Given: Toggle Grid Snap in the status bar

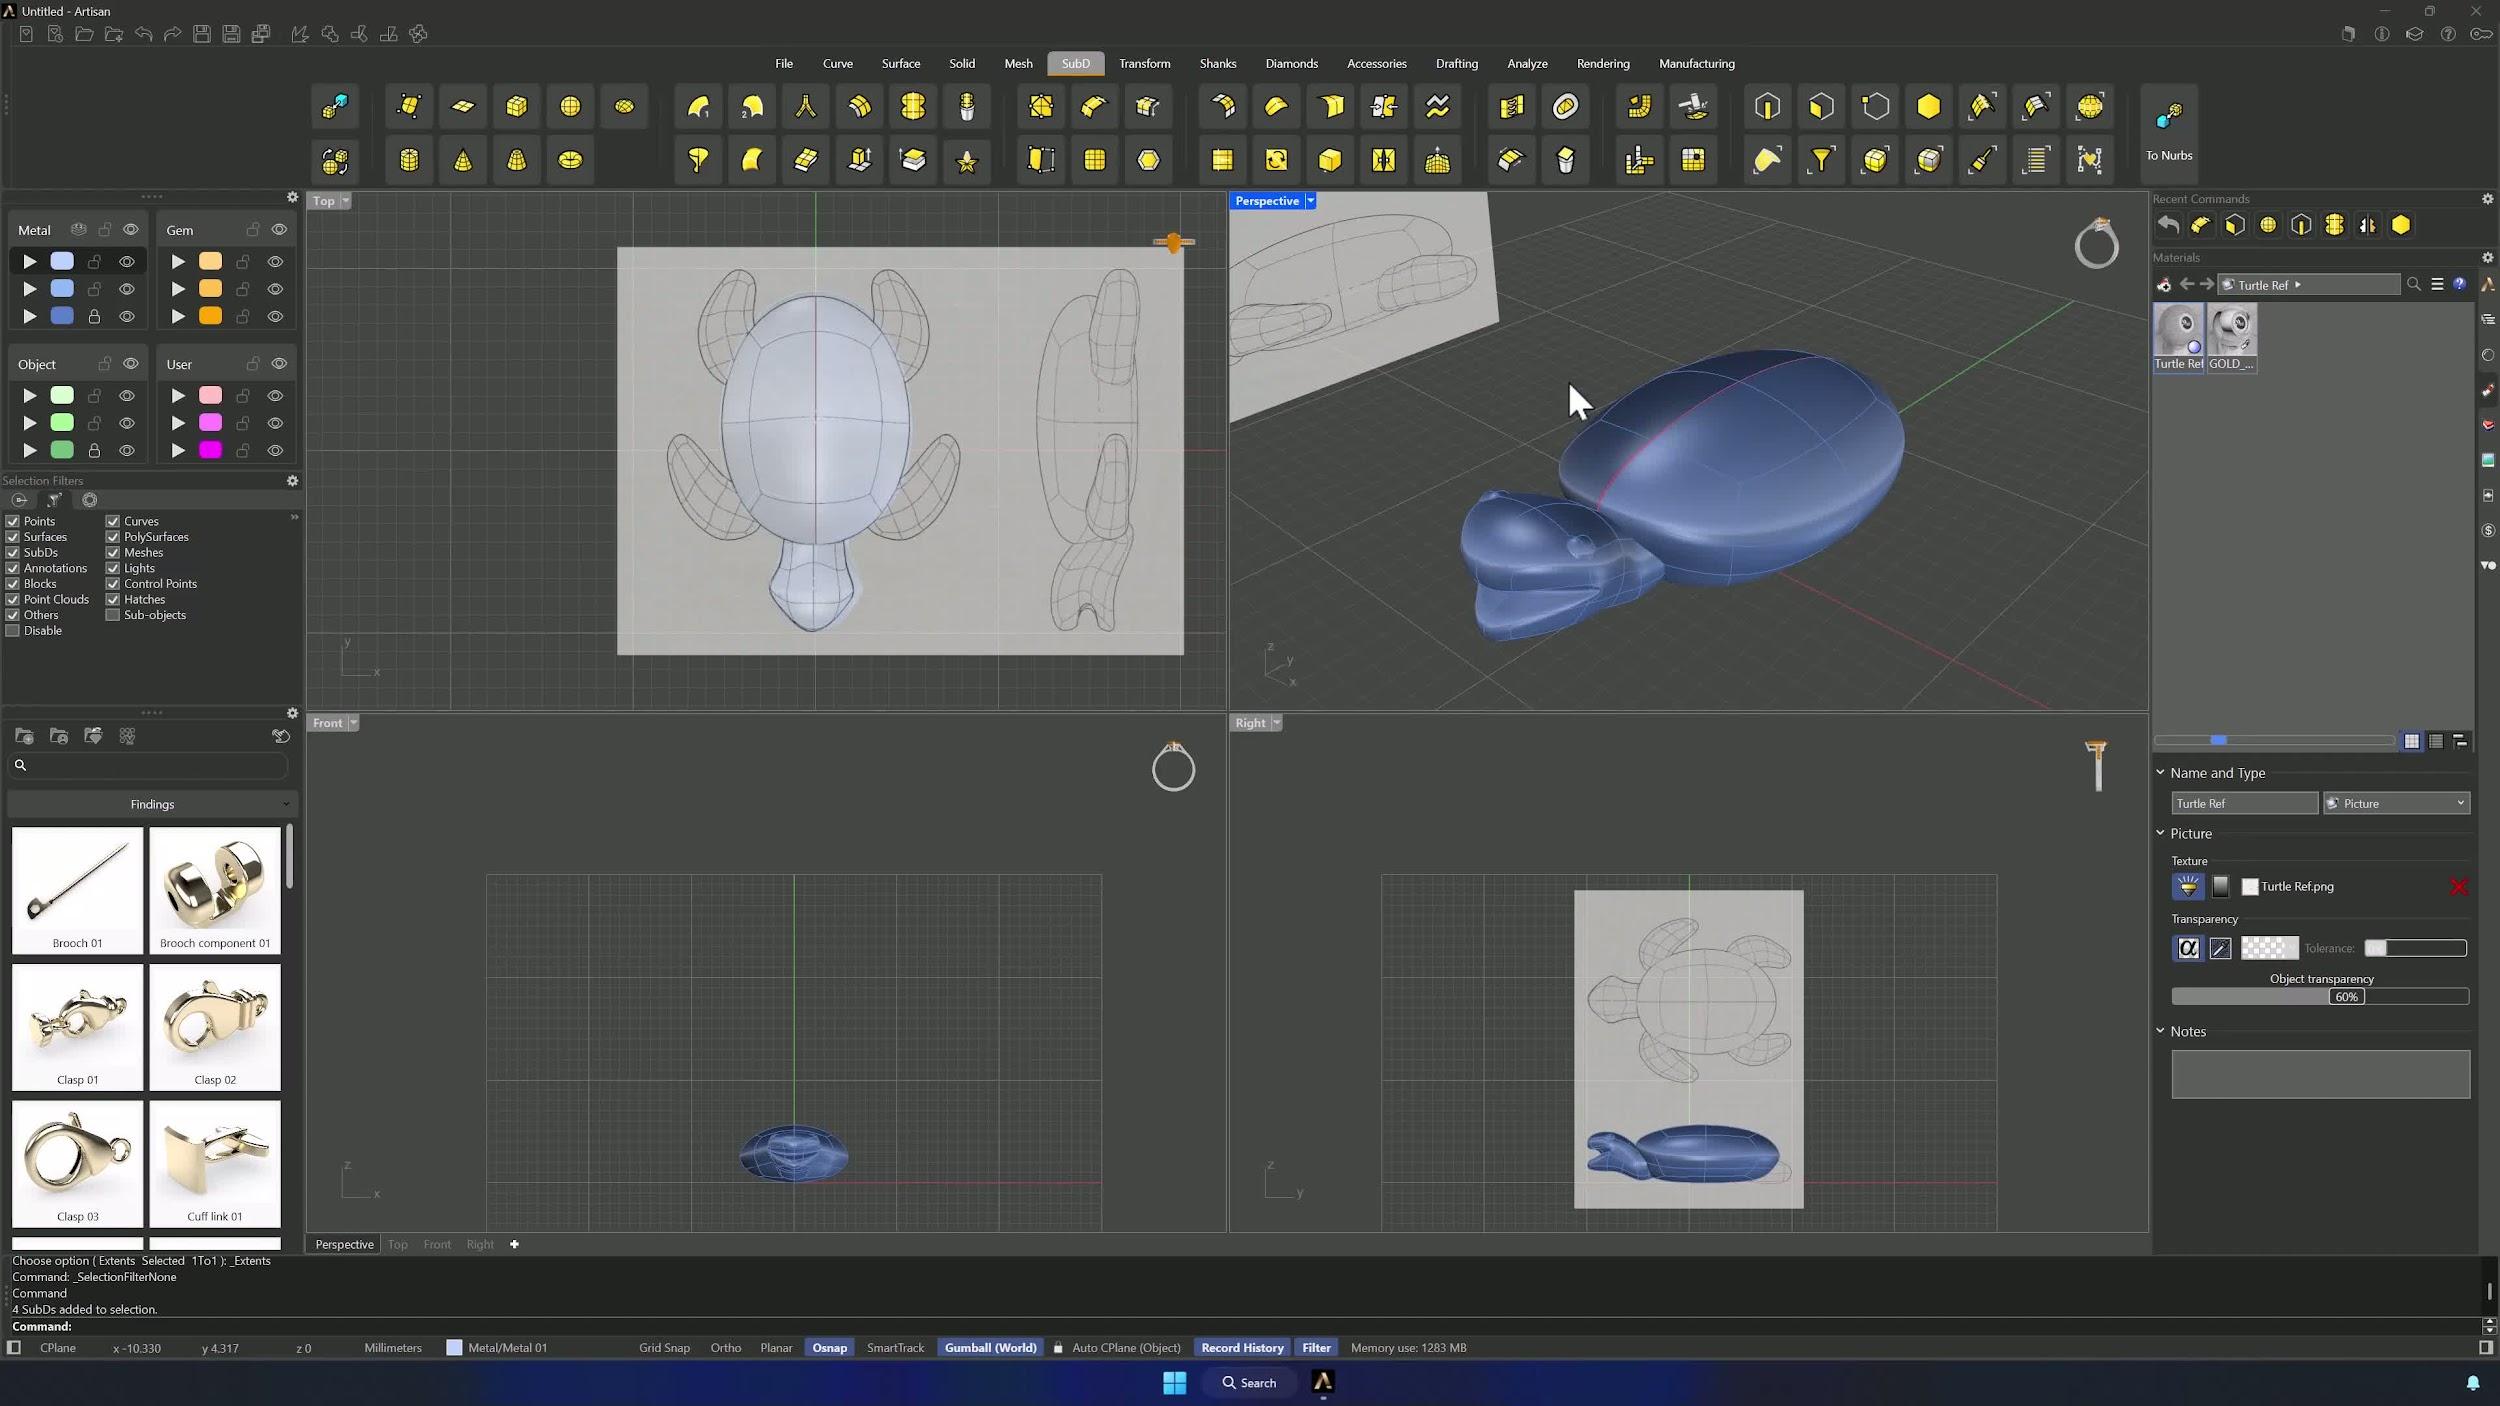Looking at the screenshot, I should click(664, 1348).
